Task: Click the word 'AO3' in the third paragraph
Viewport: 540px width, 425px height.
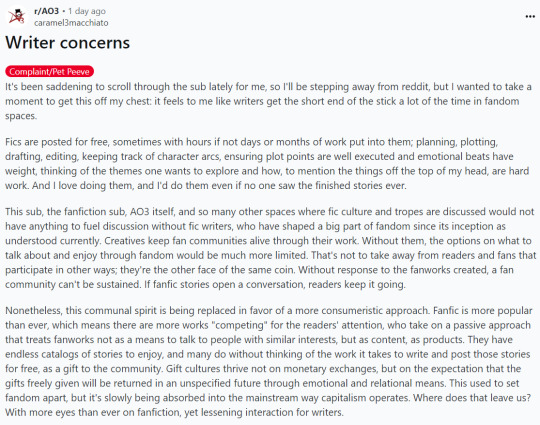Action: coord(139,211)
